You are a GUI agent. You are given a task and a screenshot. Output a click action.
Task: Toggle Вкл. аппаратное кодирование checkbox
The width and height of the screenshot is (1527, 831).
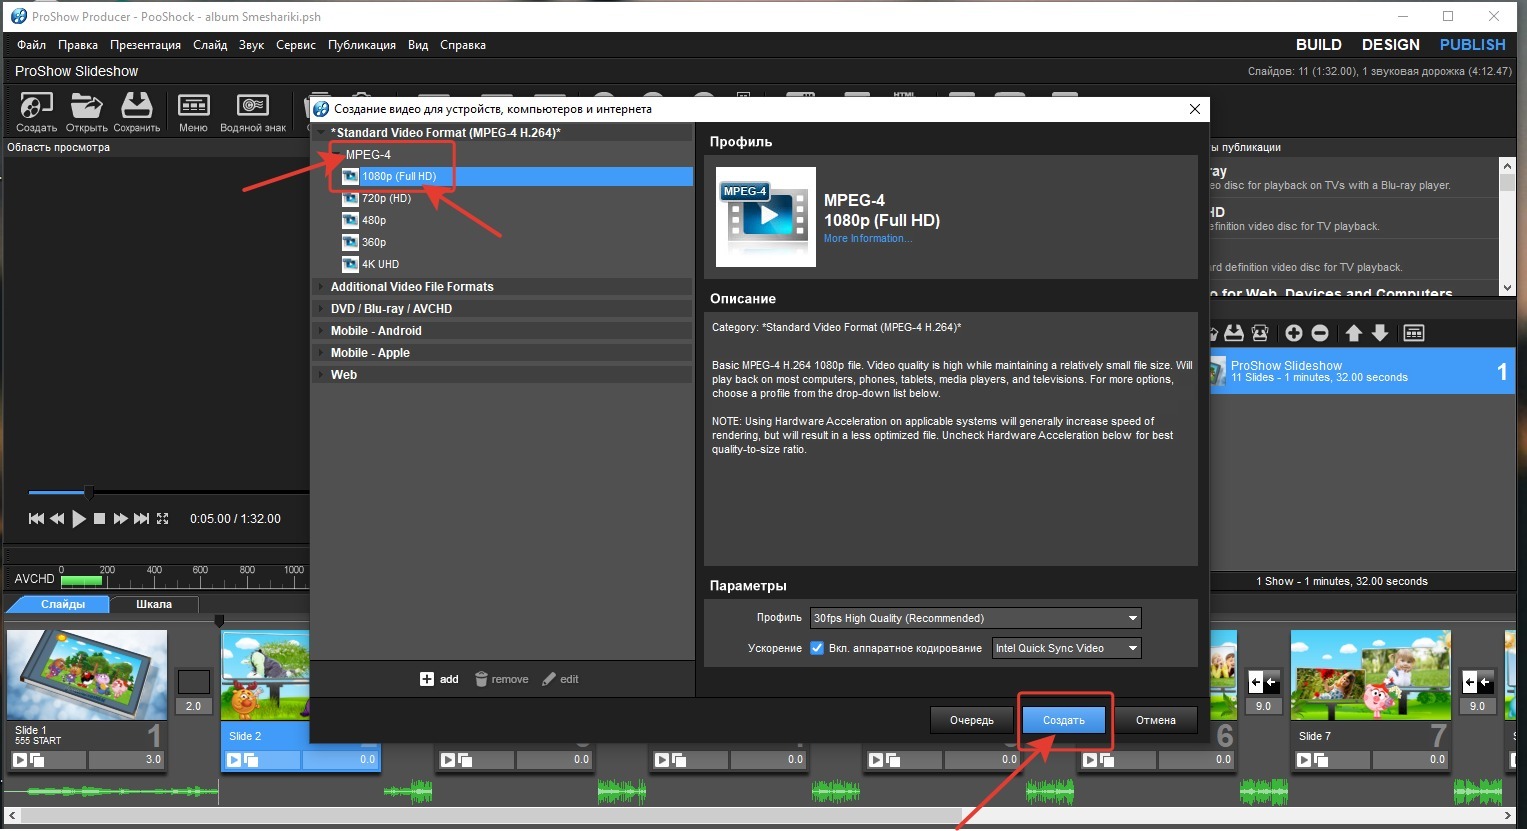coord(816,648)
